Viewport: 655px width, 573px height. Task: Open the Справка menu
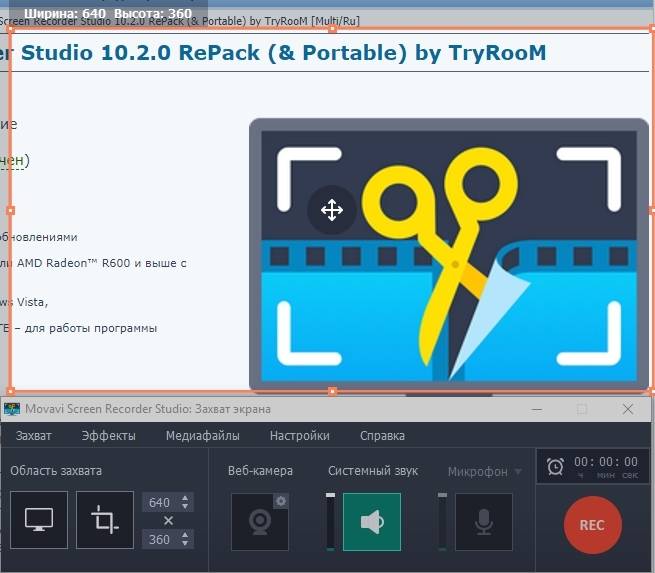(382, 436)
